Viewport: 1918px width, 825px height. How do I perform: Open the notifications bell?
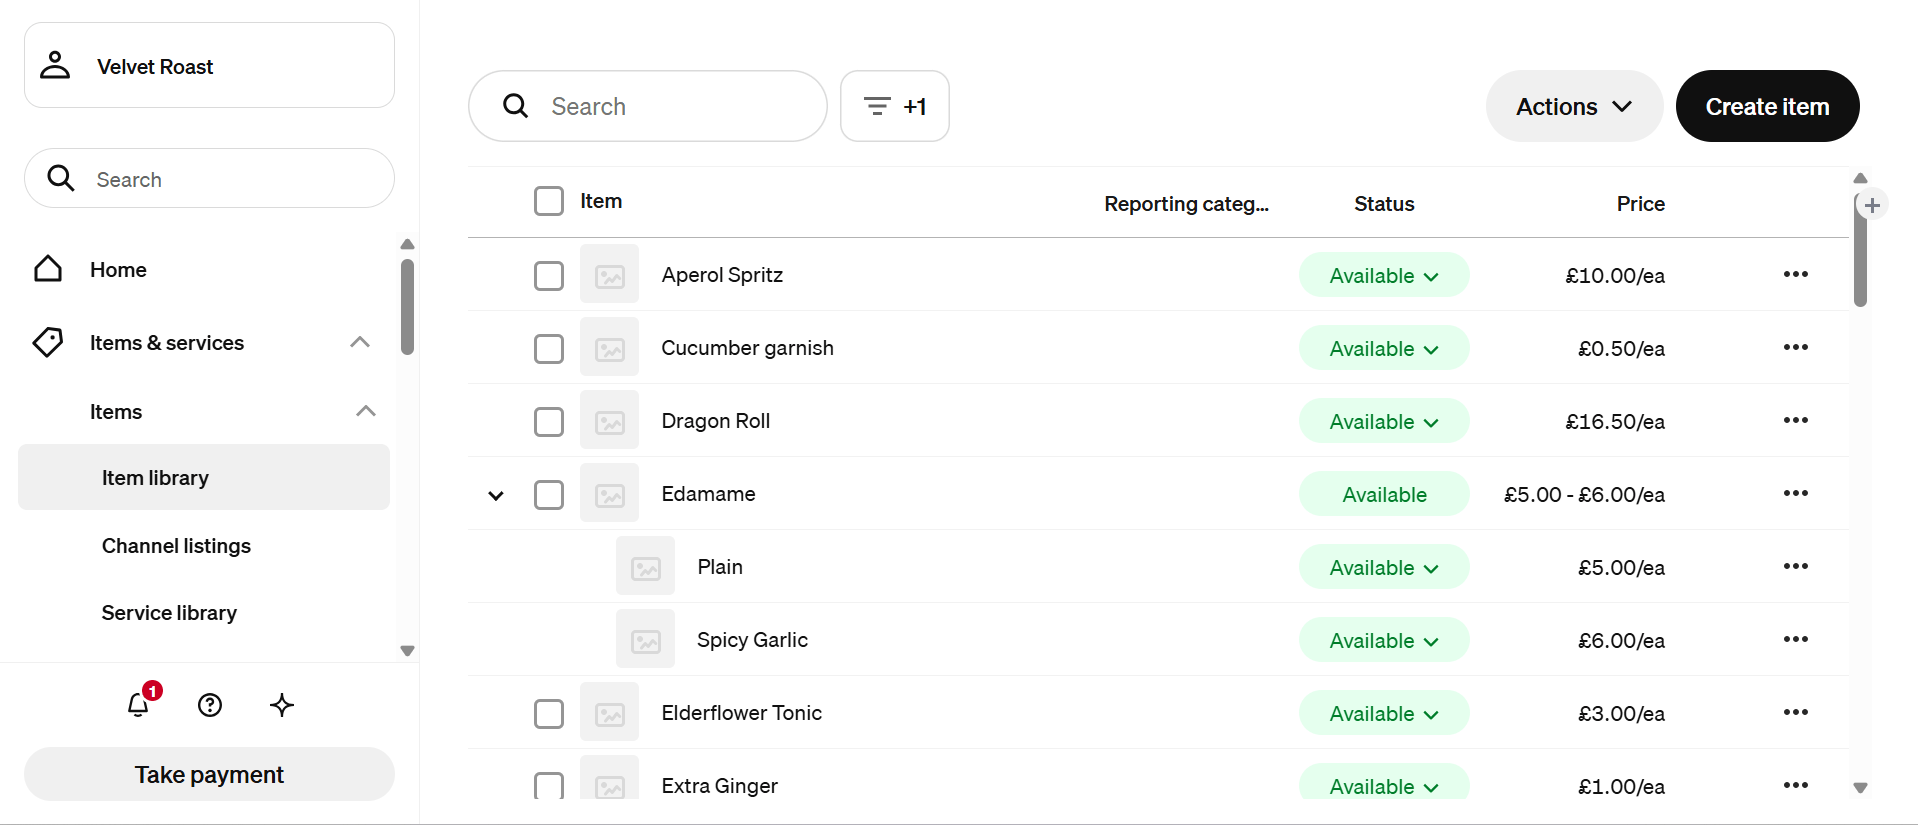tap(139, 705)
